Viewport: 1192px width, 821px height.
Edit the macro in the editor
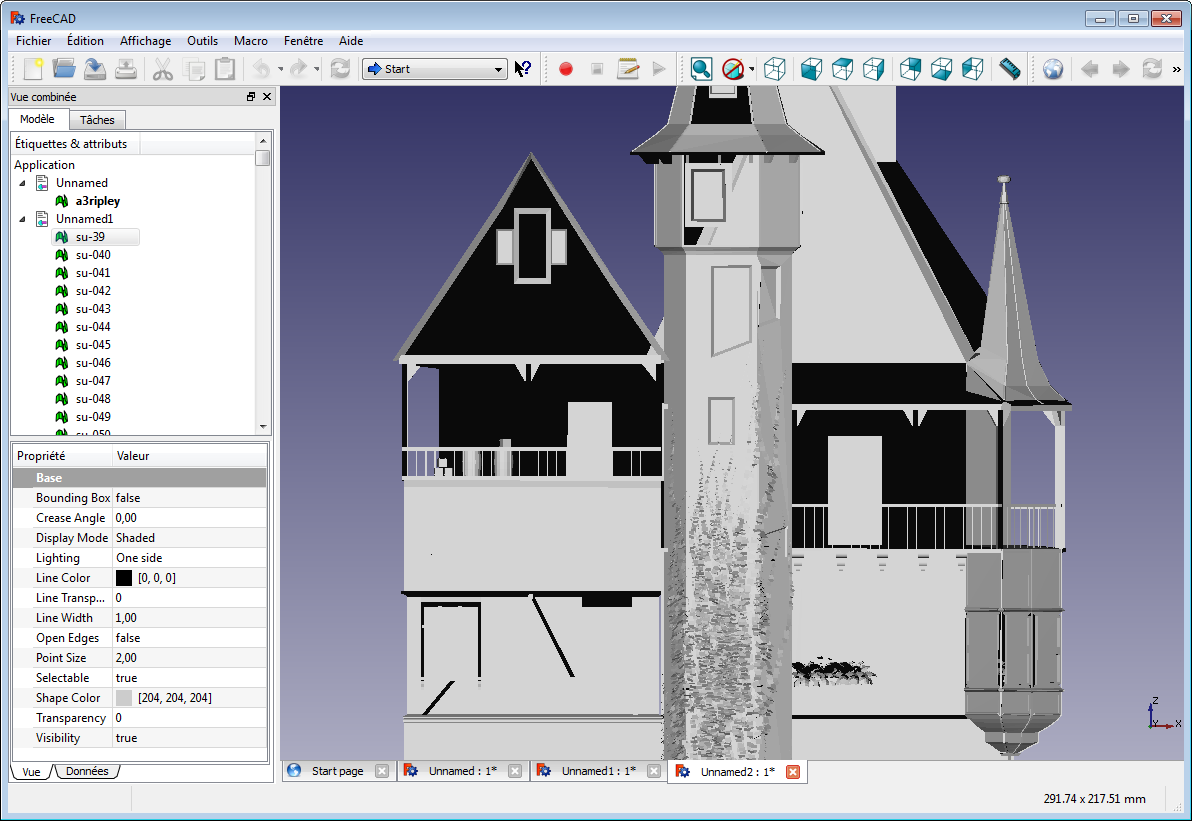pyautogui.click(x=628, y=69)
